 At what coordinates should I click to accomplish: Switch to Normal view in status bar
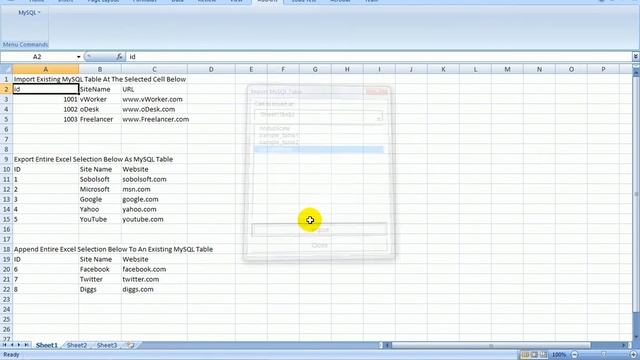pos(525,355)
